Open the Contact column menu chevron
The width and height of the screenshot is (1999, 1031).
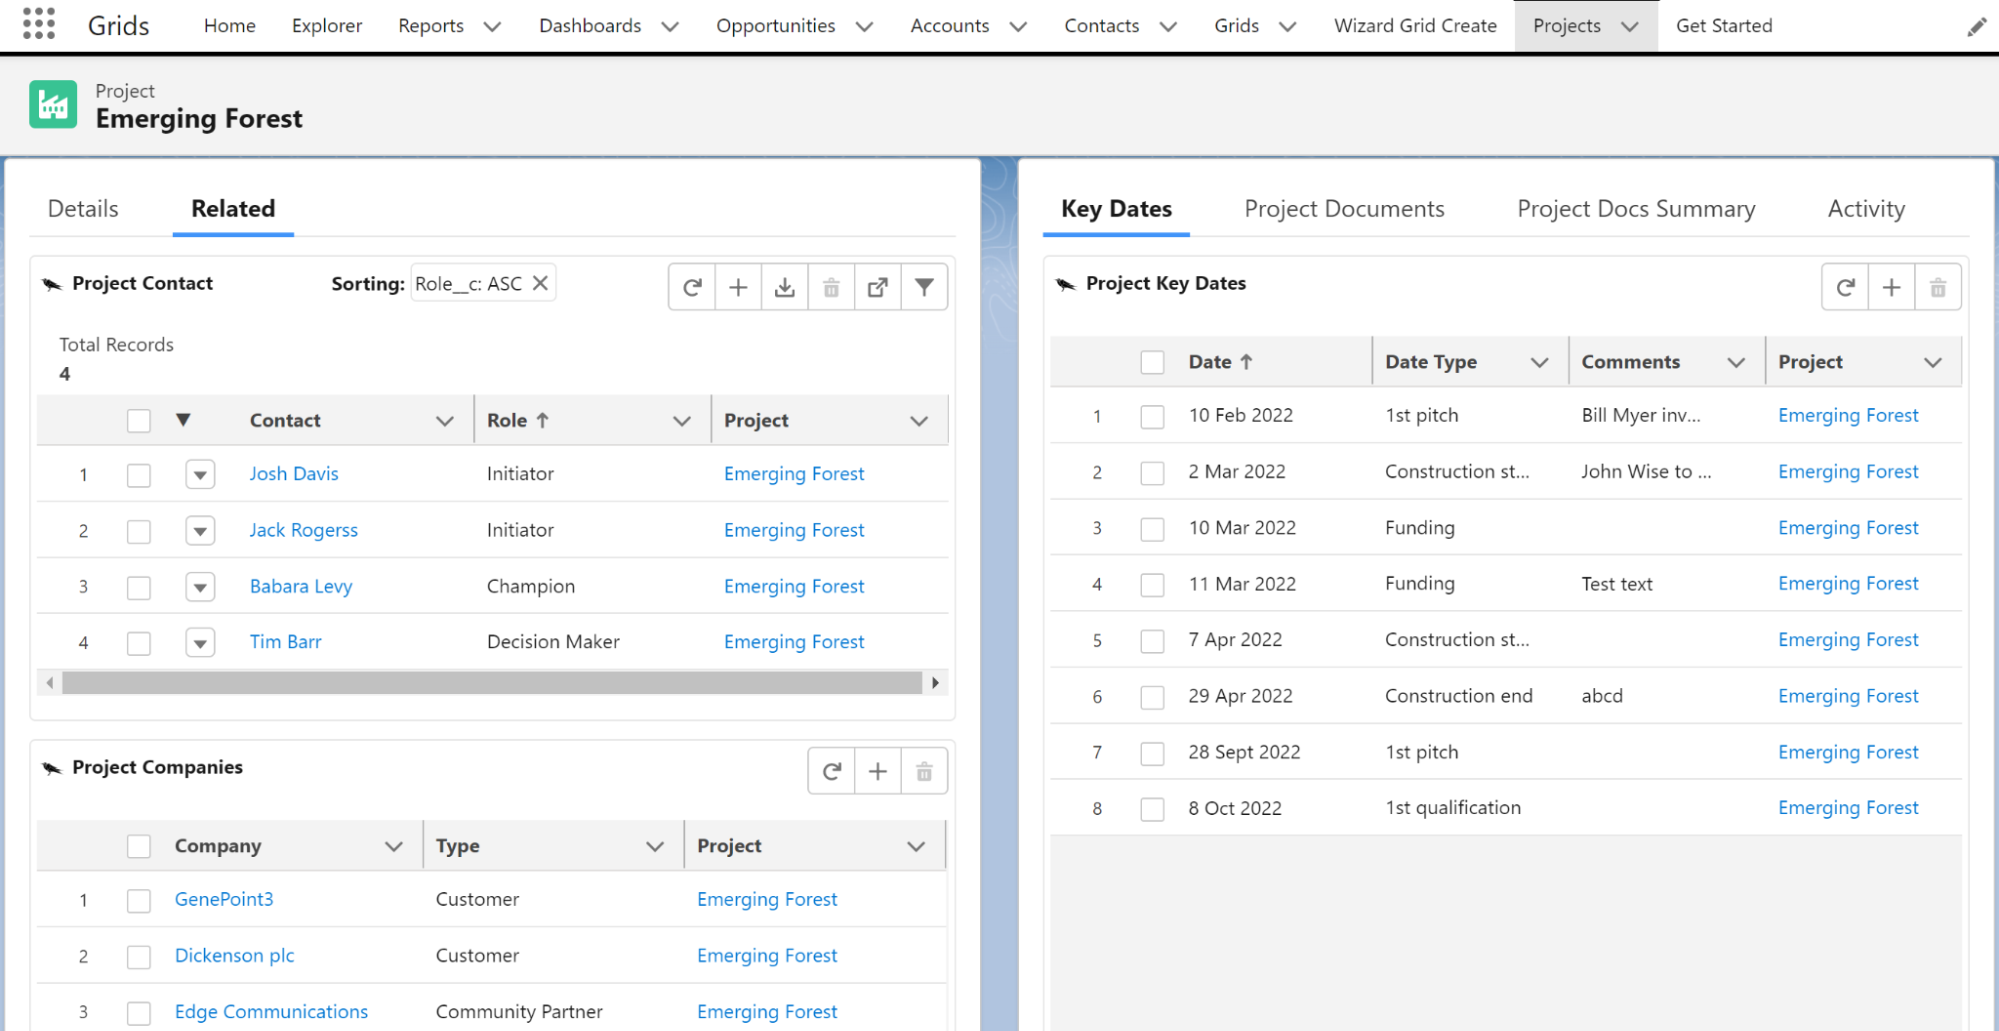click(x=445, y=421)
